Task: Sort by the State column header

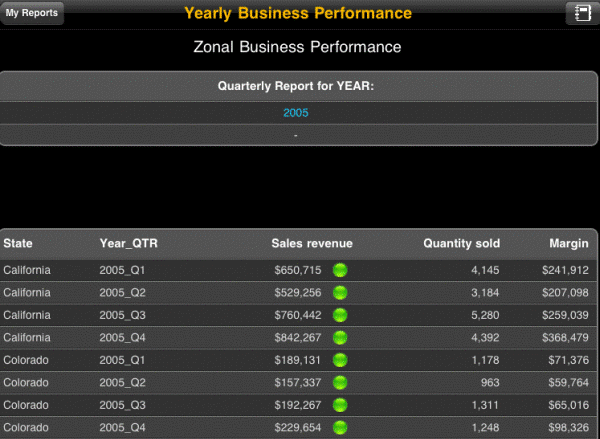Action: (x=18, y=243)
